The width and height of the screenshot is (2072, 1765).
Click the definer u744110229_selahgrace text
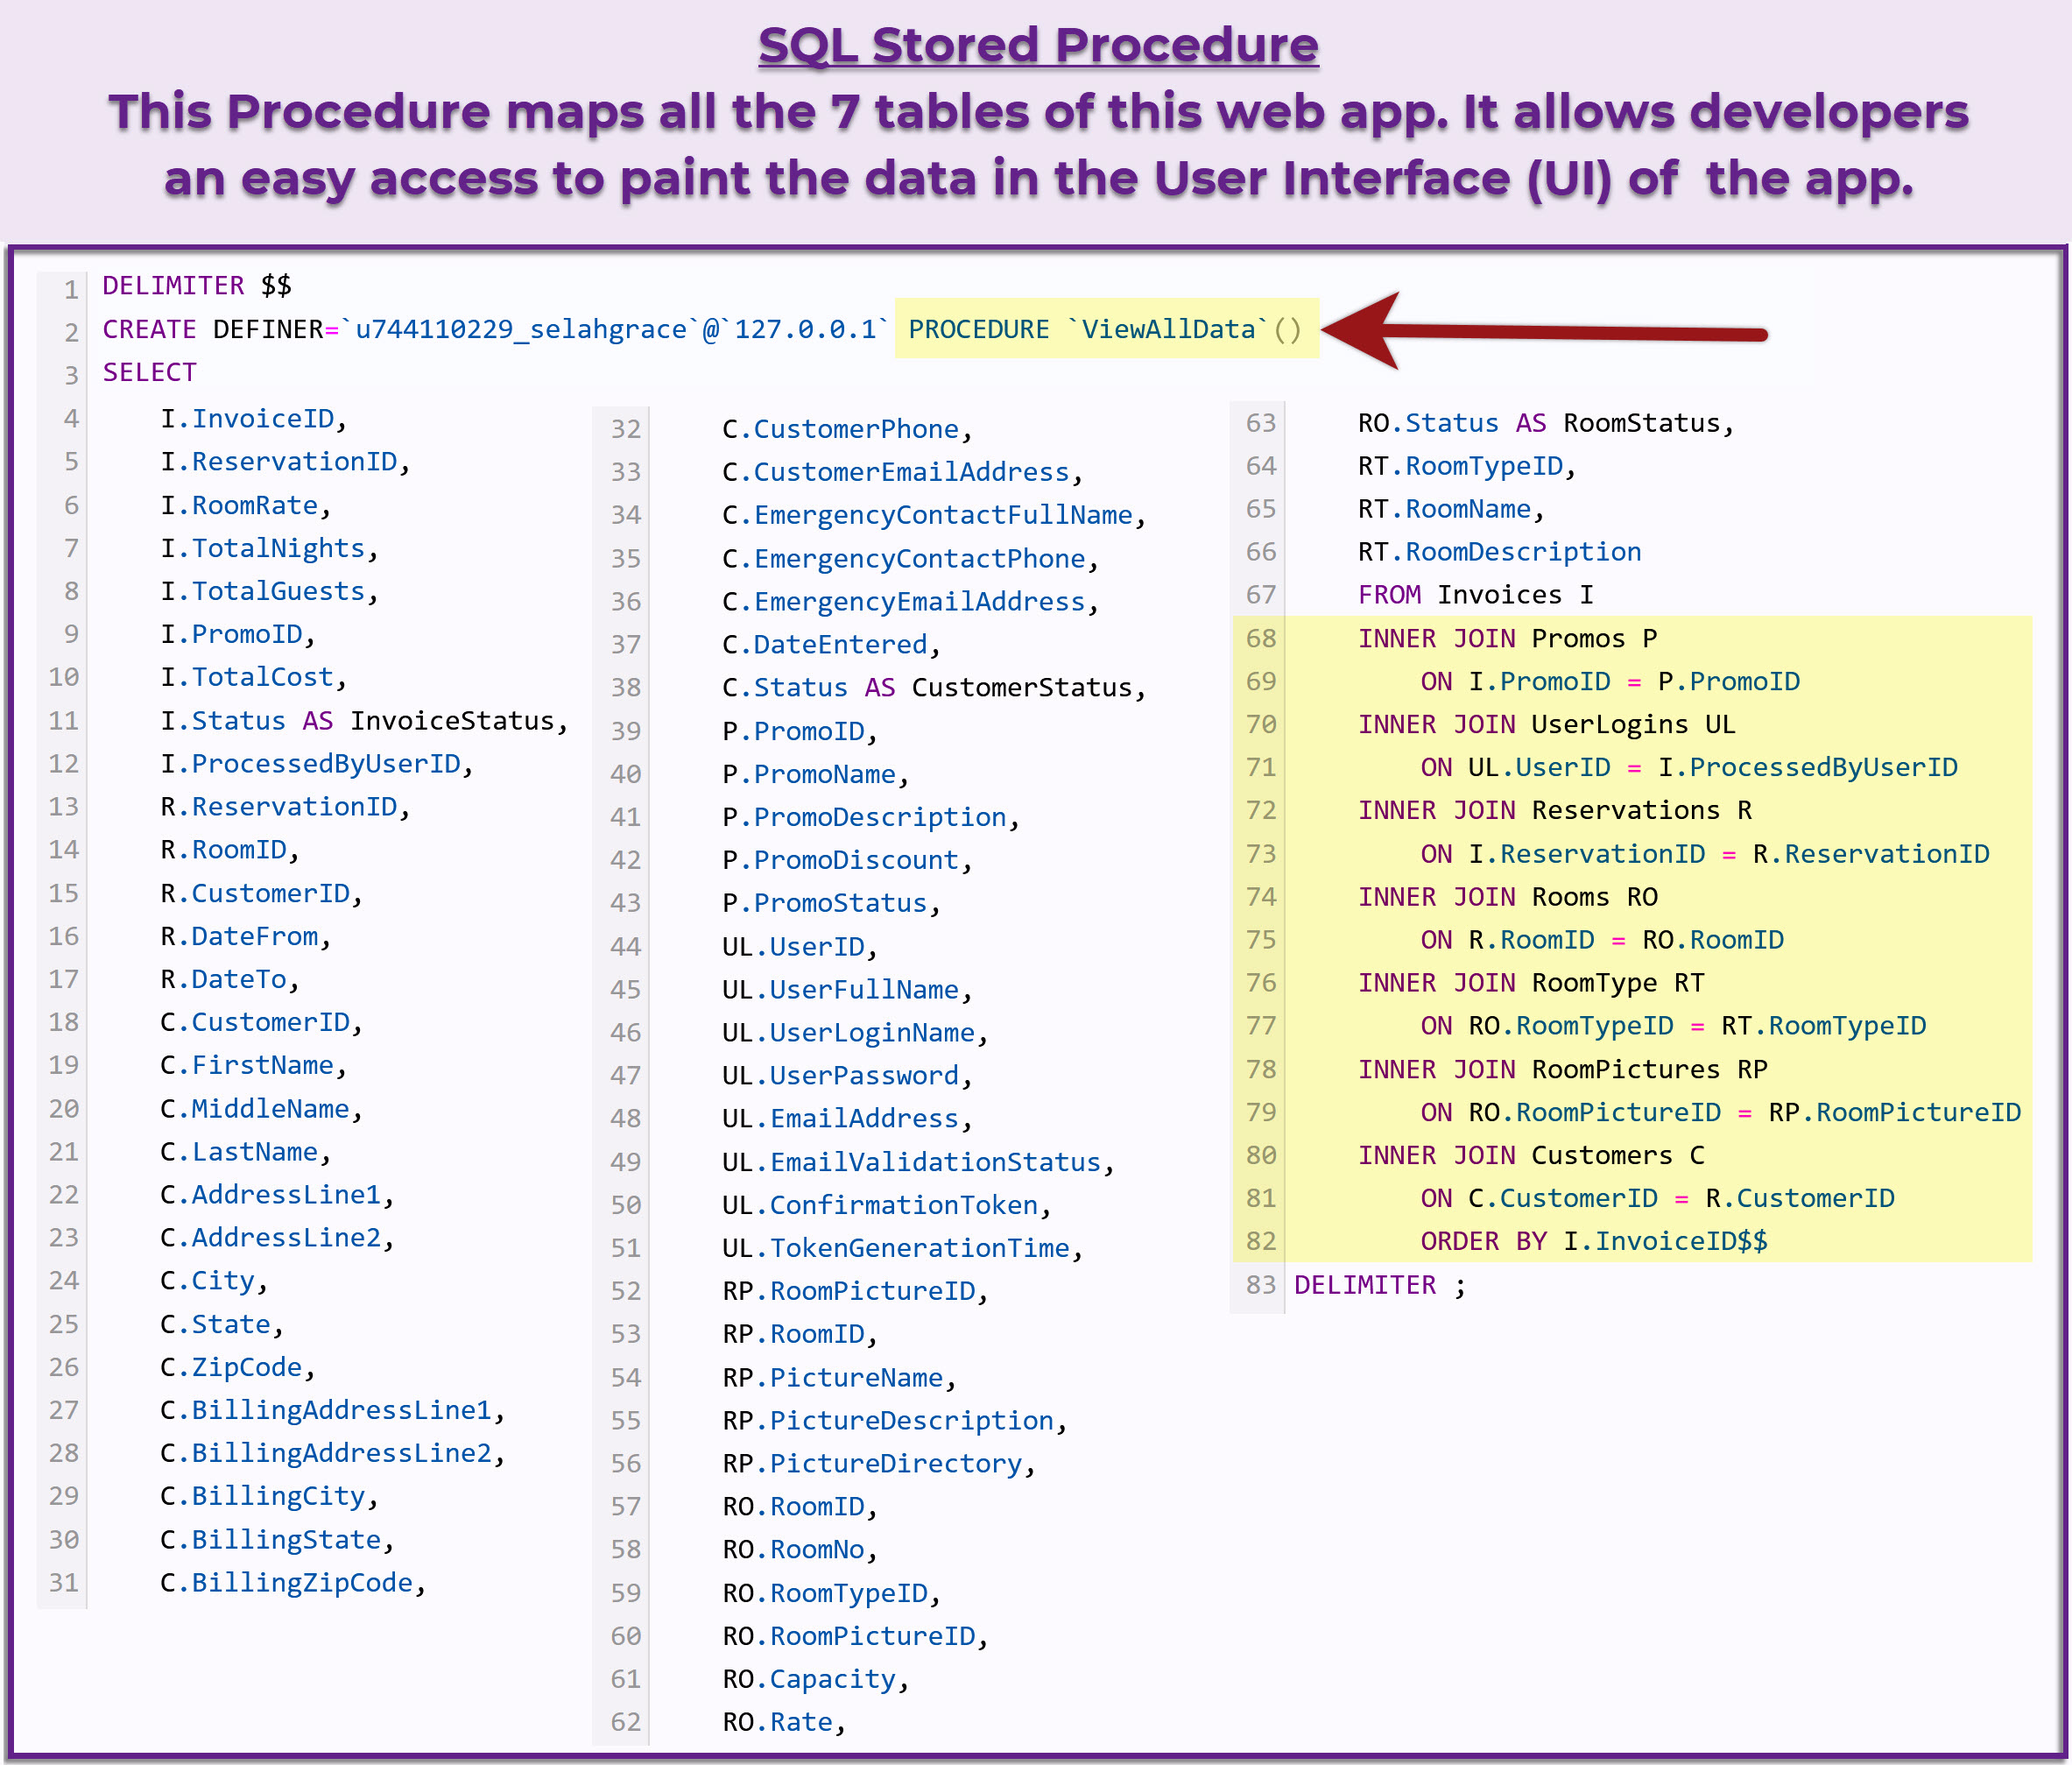pos(520,329)
